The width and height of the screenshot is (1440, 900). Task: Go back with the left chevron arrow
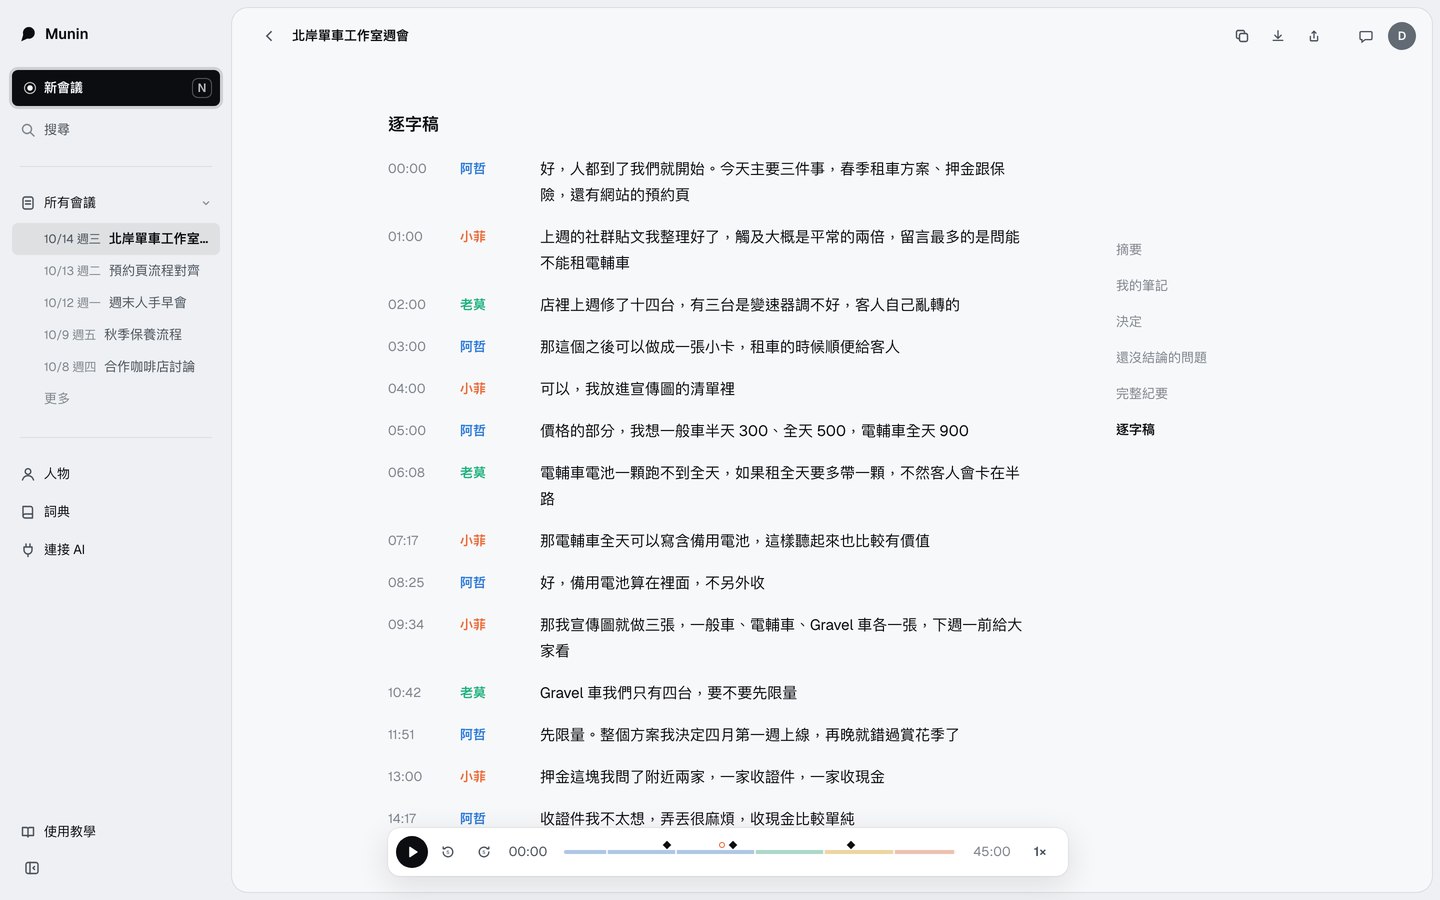269,36
